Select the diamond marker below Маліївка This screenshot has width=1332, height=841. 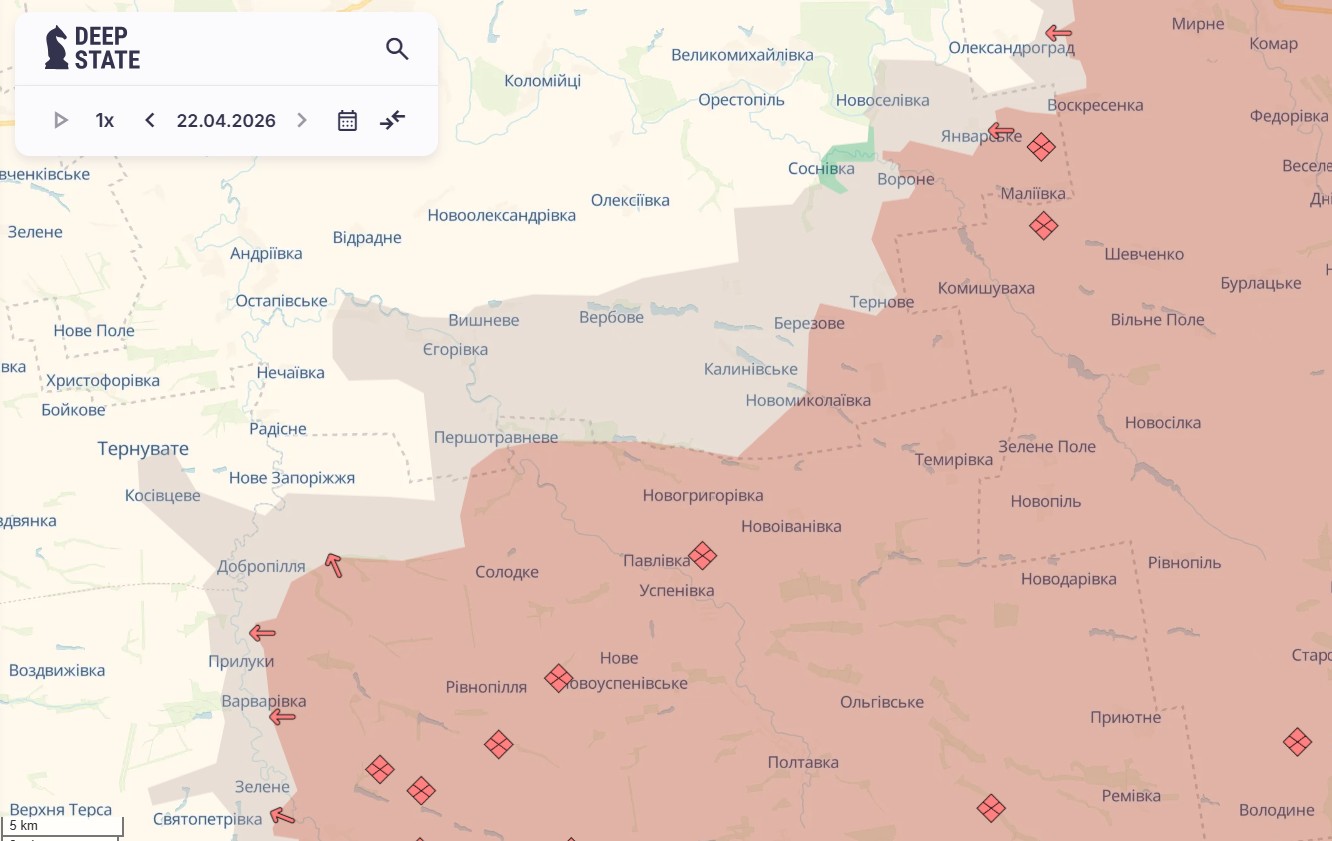click(x=1043, y=226)
